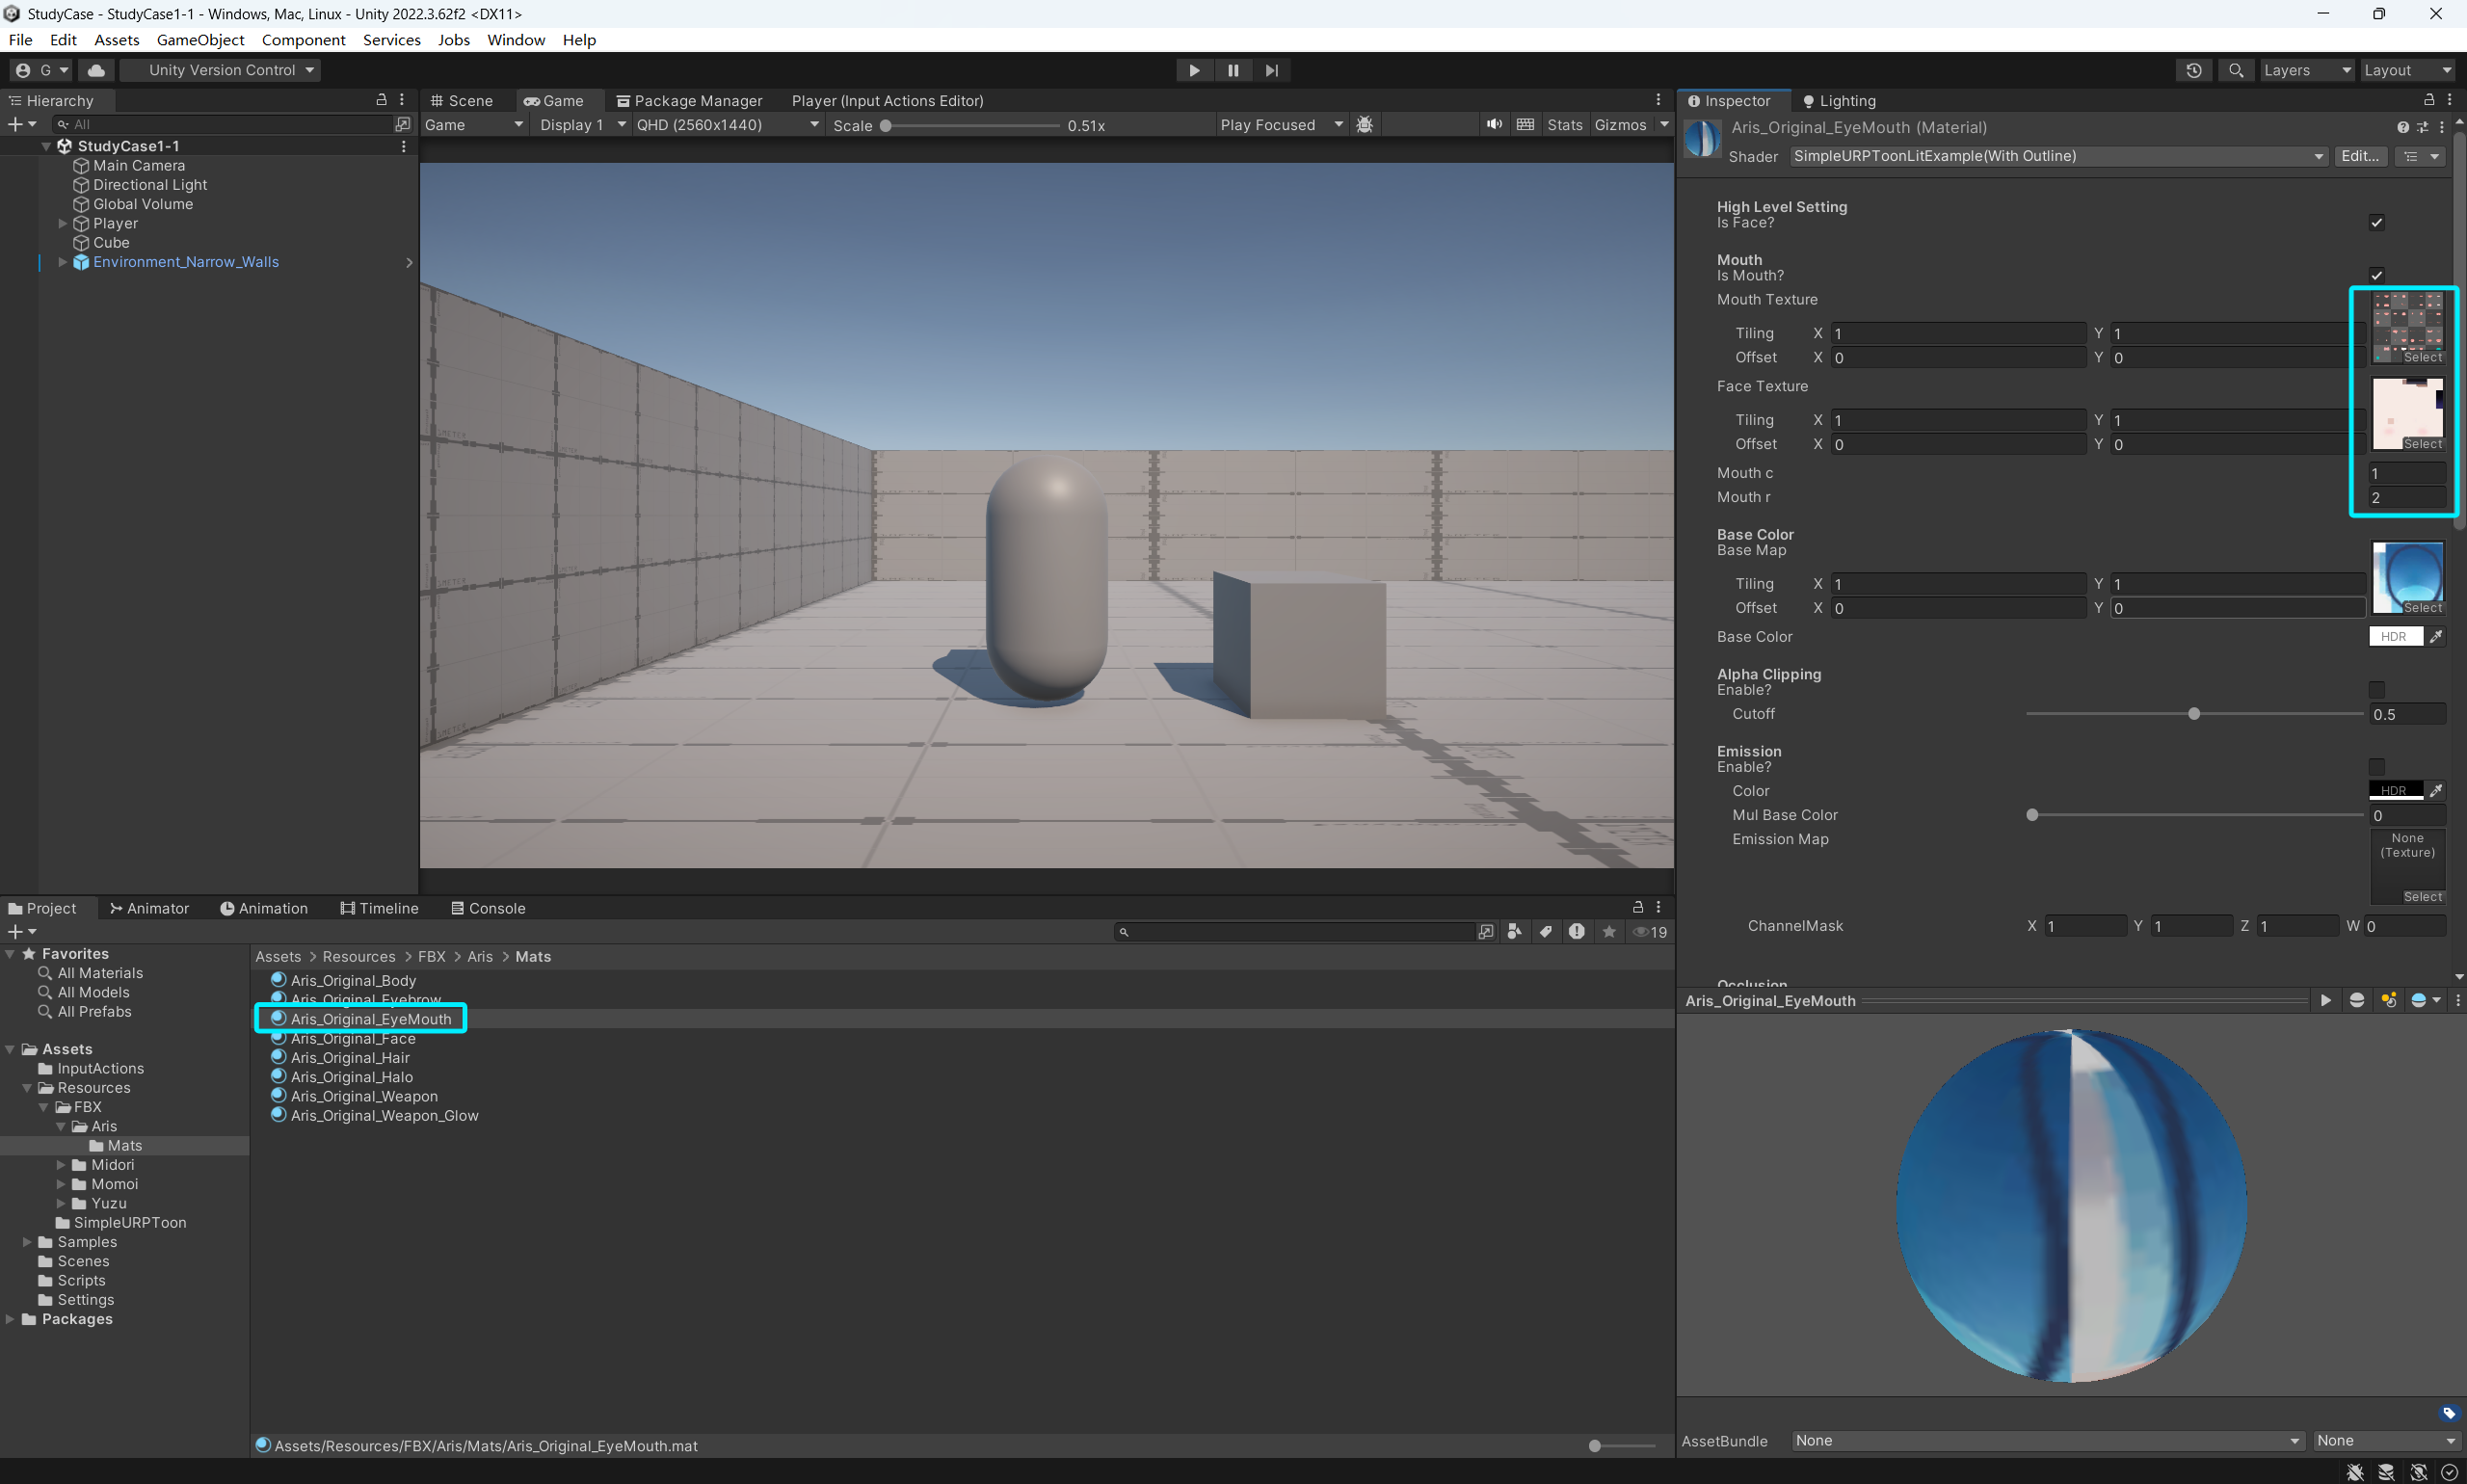2467x1484 pixels.
Task: Lock the Inspector panel
Action: (x=2428, y=100)
